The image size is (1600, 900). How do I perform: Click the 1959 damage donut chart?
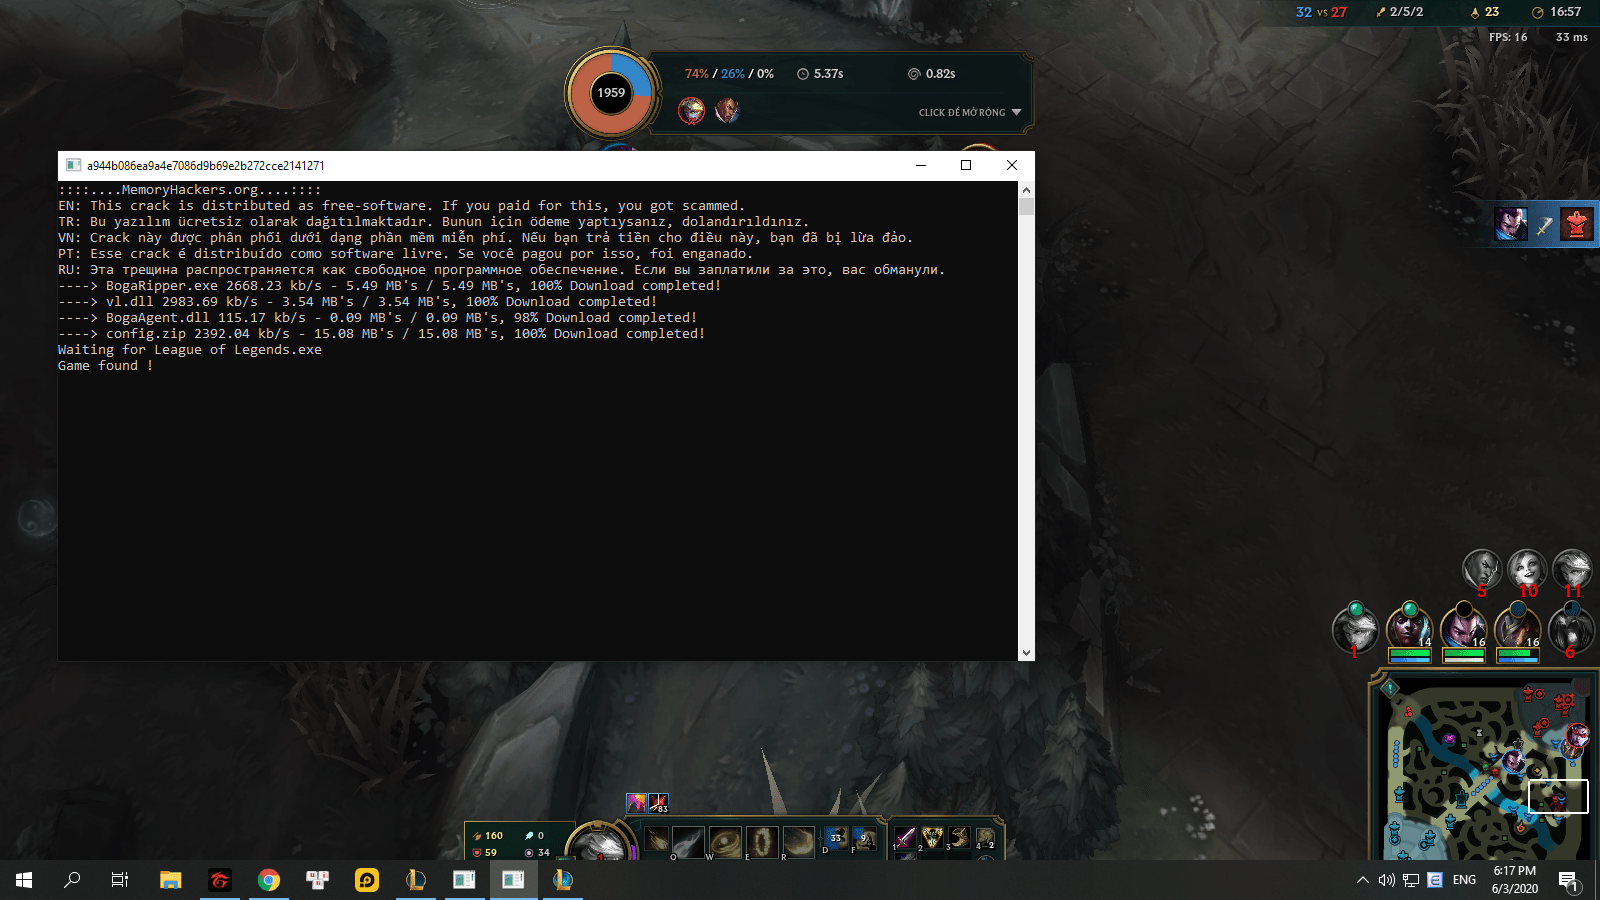point(611,93)
